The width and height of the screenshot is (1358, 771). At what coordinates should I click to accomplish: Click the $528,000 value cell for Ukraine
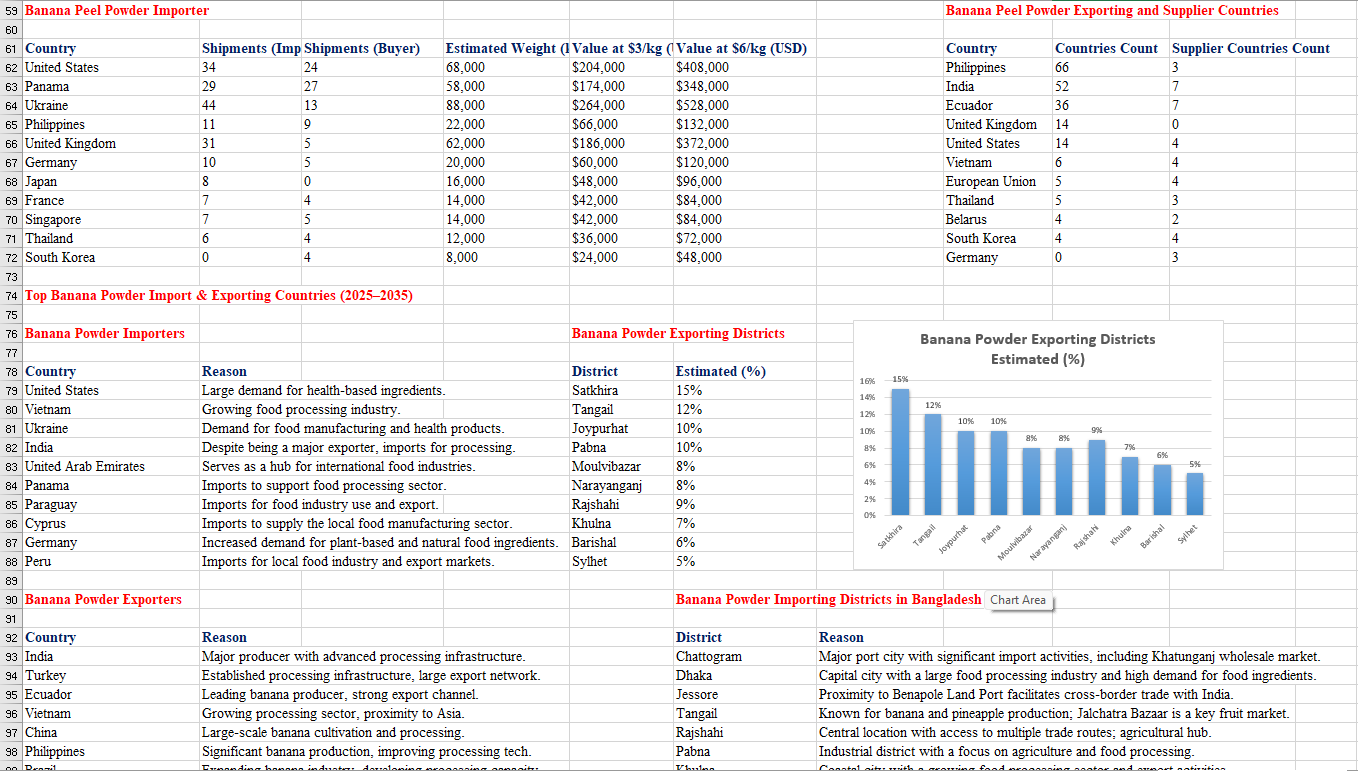[702, 105]
